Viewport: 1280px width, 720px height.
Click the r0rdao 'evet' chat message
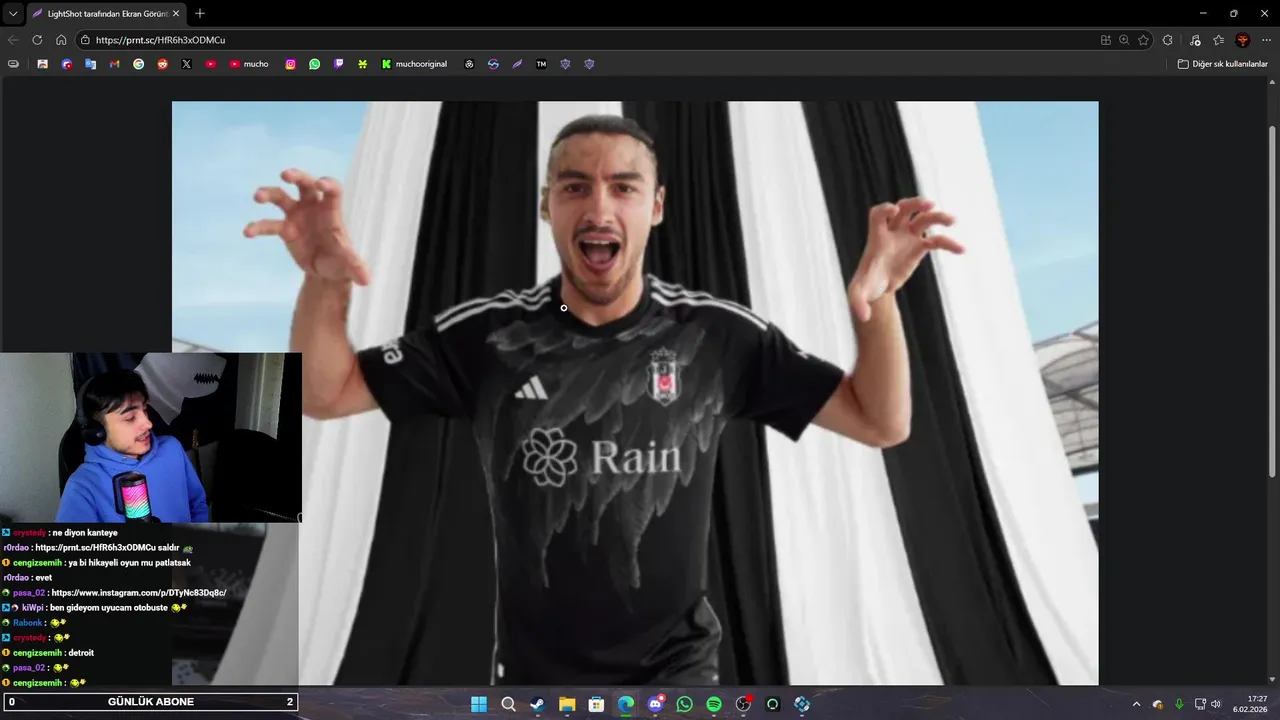coord(44,578)
